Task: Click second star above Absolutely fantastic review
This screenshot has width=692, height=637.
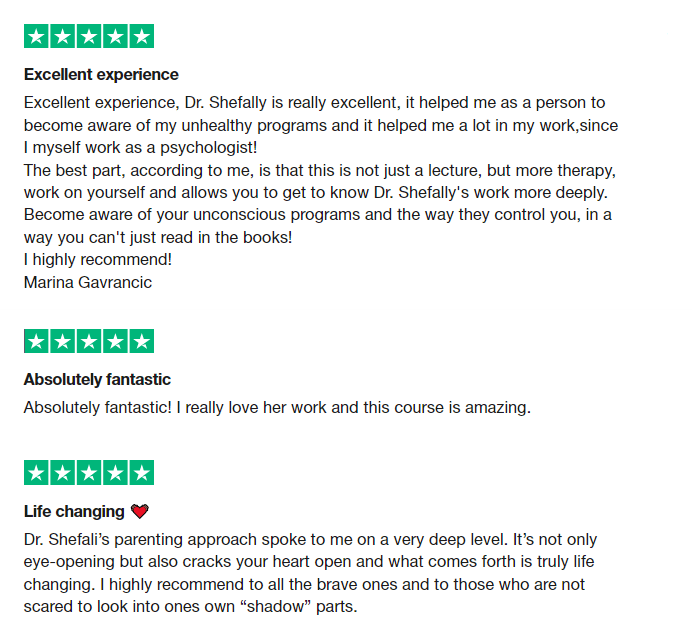Action: (x=63, y=341)
